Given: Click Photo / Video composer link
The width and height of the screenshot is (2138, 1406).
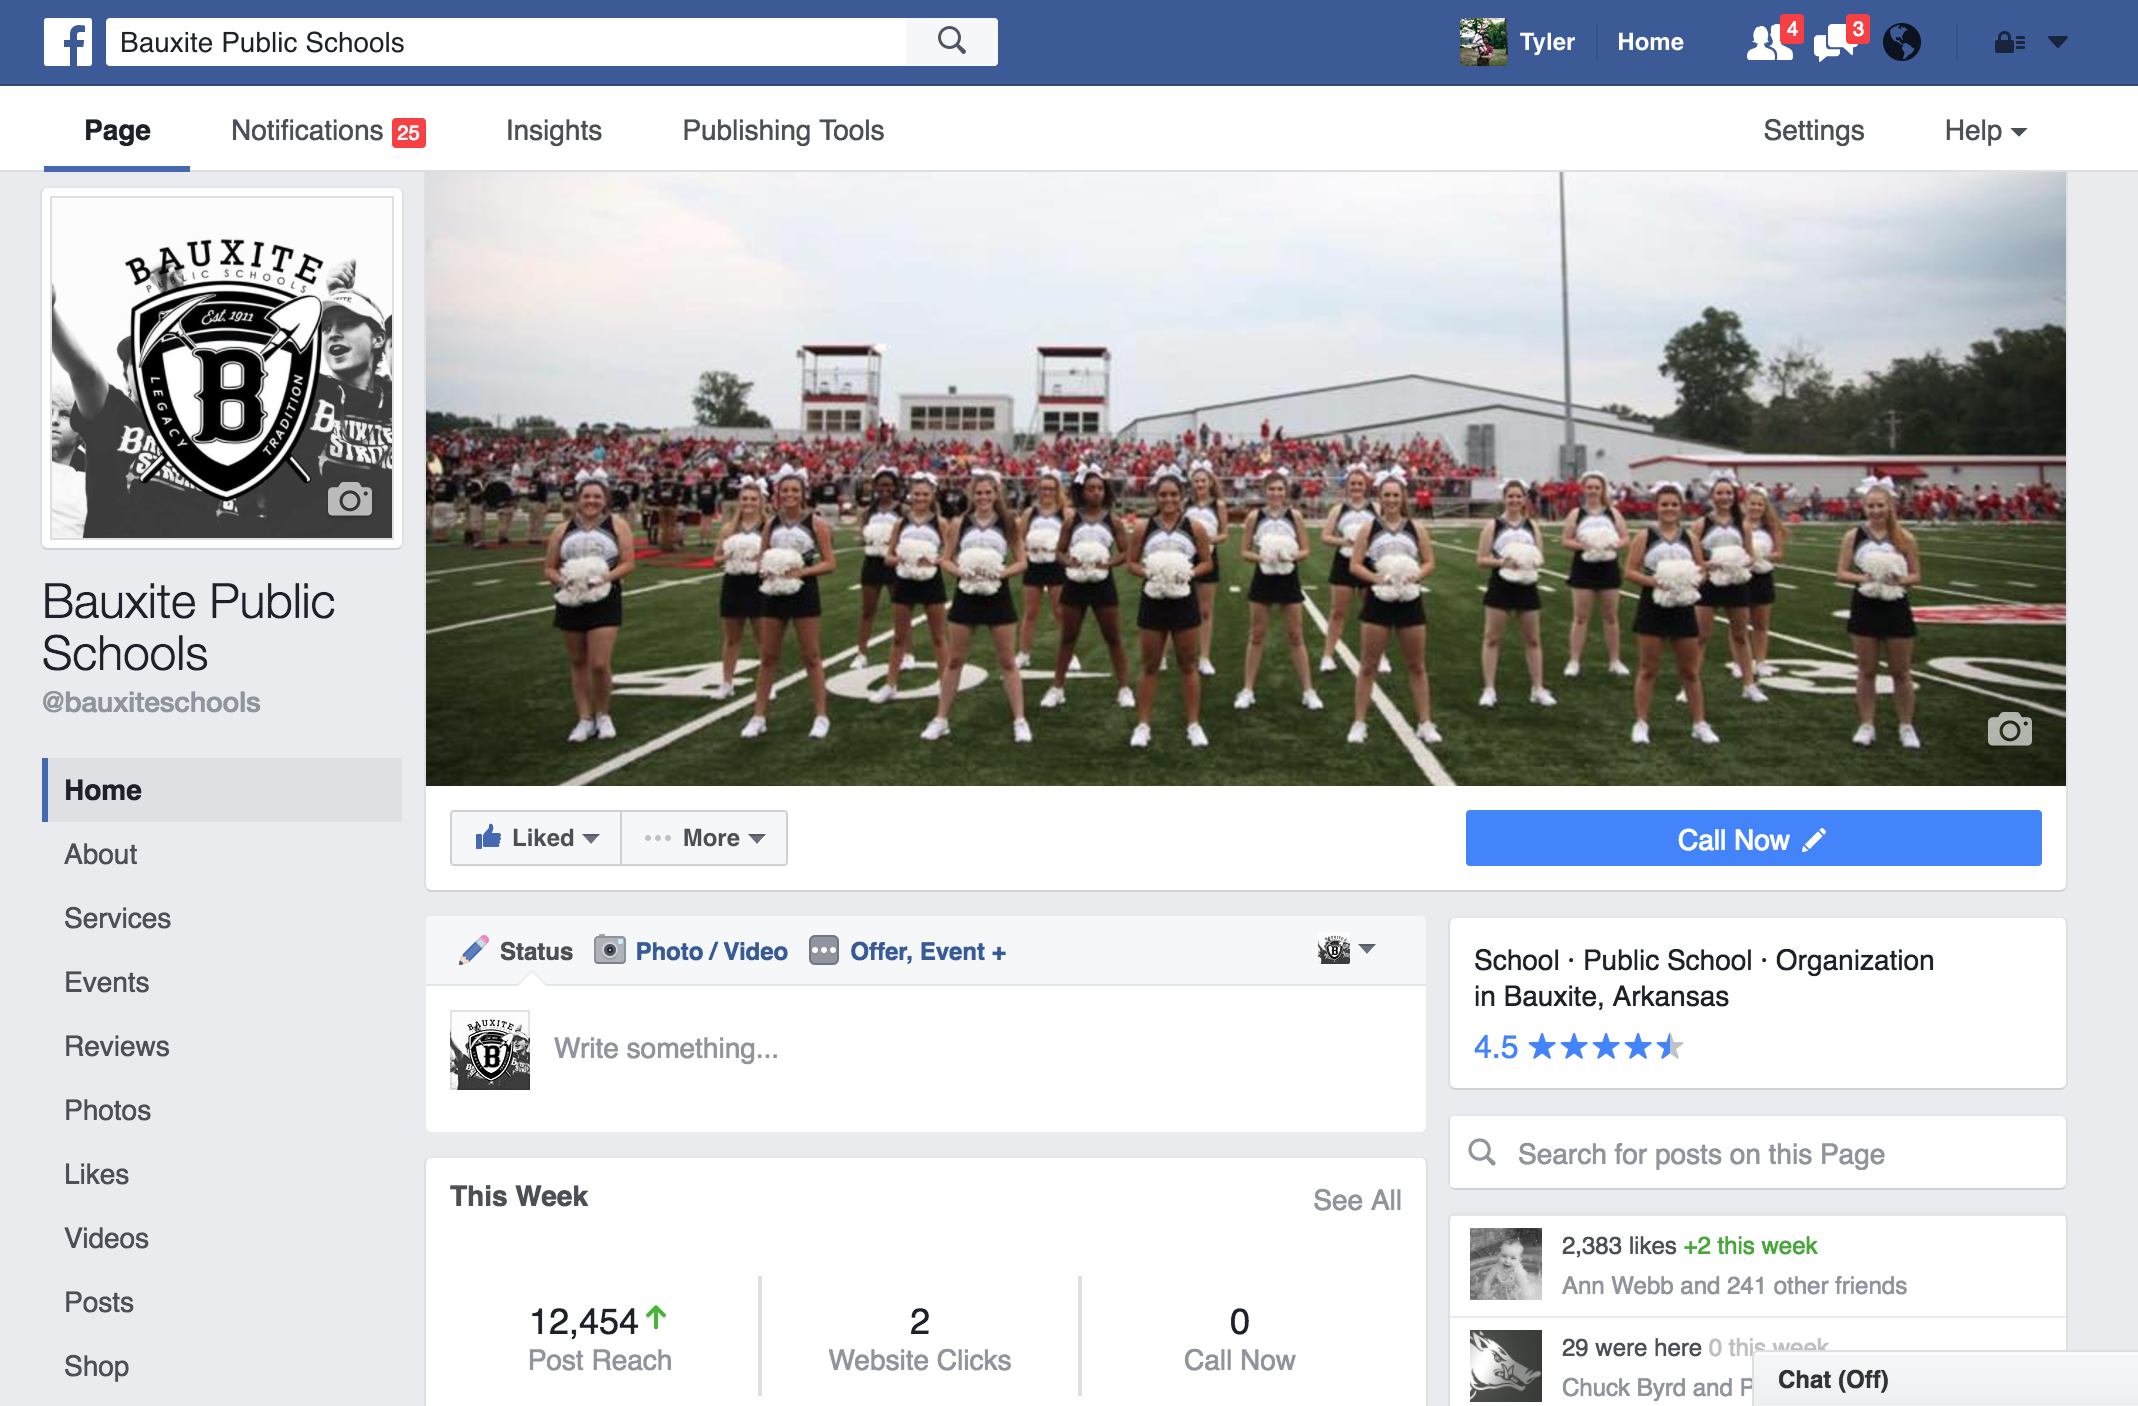Looking at the screenshot, I should (x=711, y=951).
